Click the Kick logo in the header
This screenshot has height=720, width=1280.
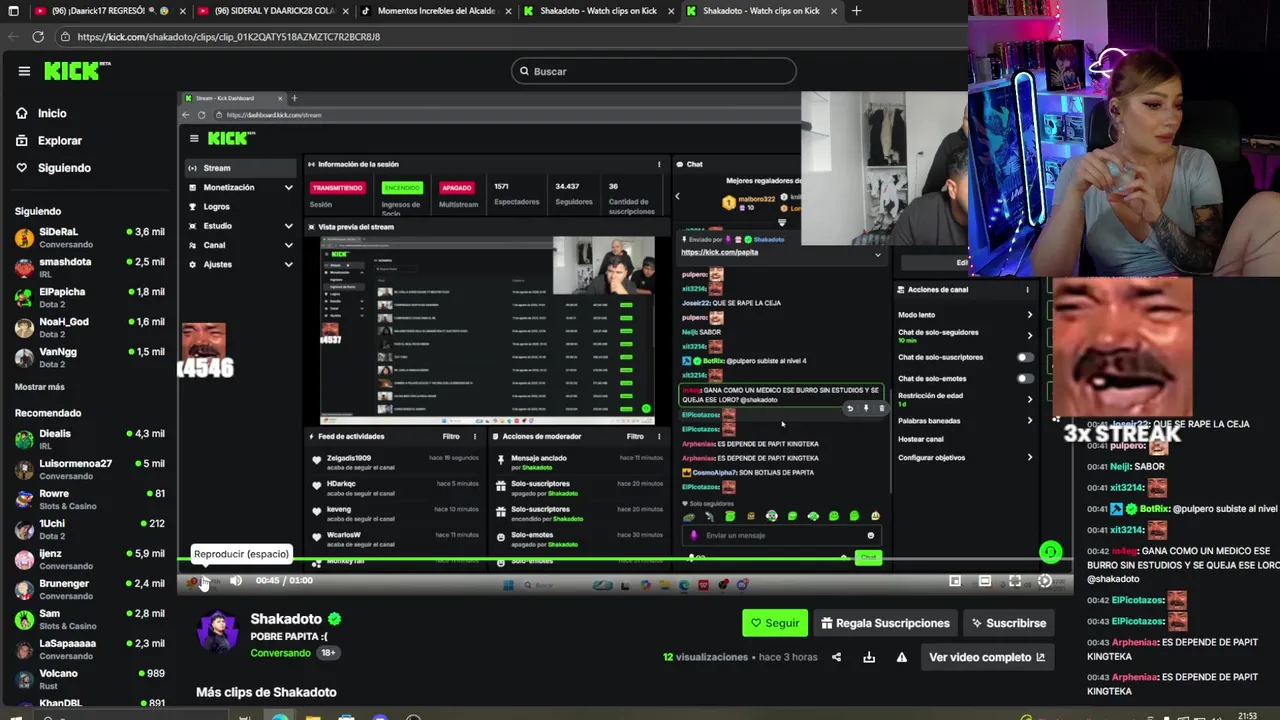click(77, 71)
